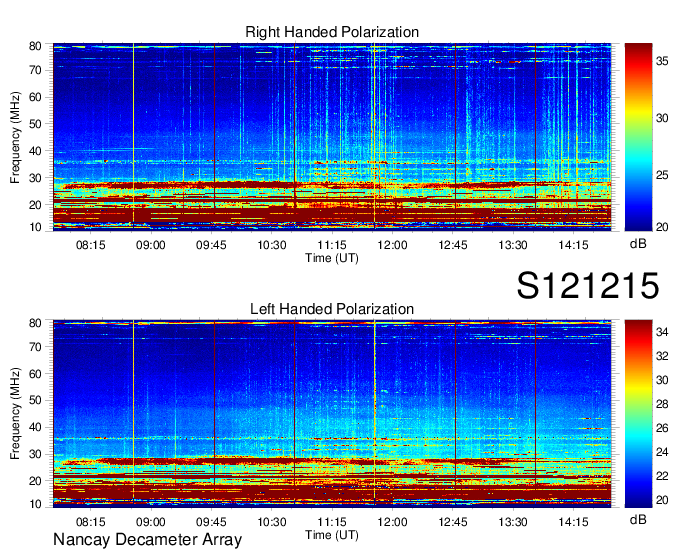Click 60 MHz frequency tick, Right Handed plot

coord(36,97)
